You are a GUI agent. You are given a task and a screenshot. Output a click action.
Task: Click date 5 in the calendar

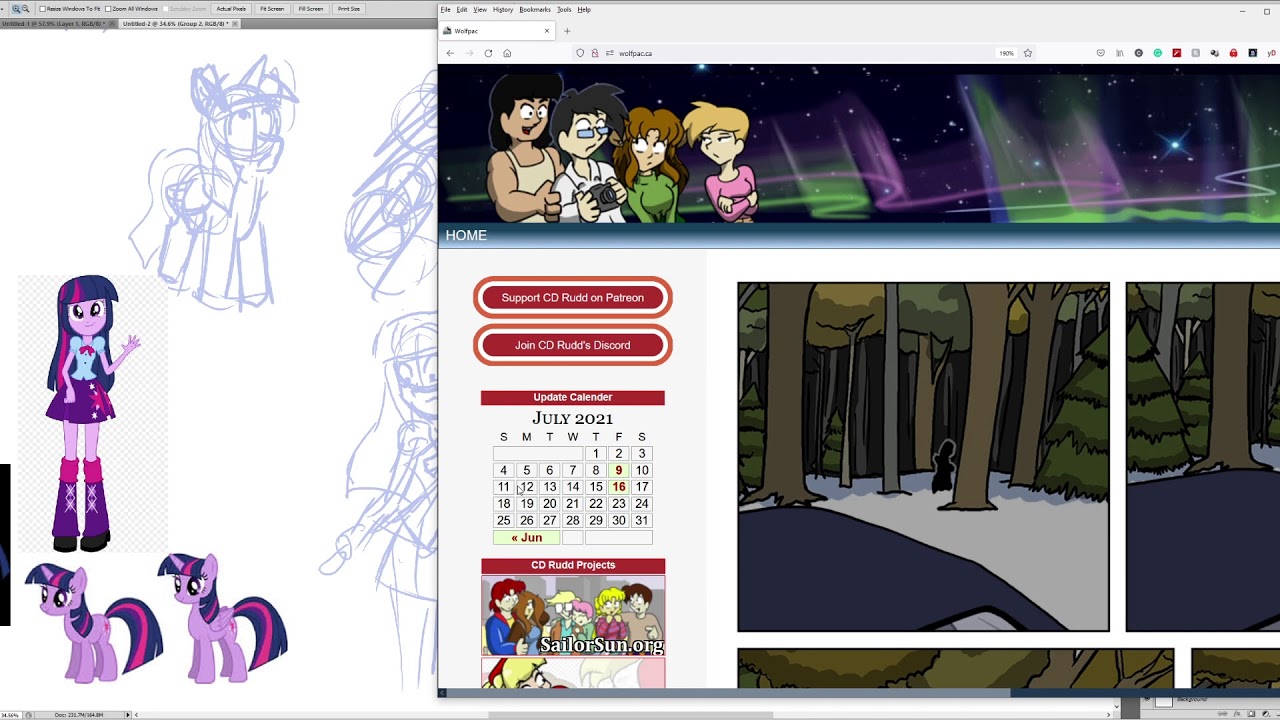point(527,470)
